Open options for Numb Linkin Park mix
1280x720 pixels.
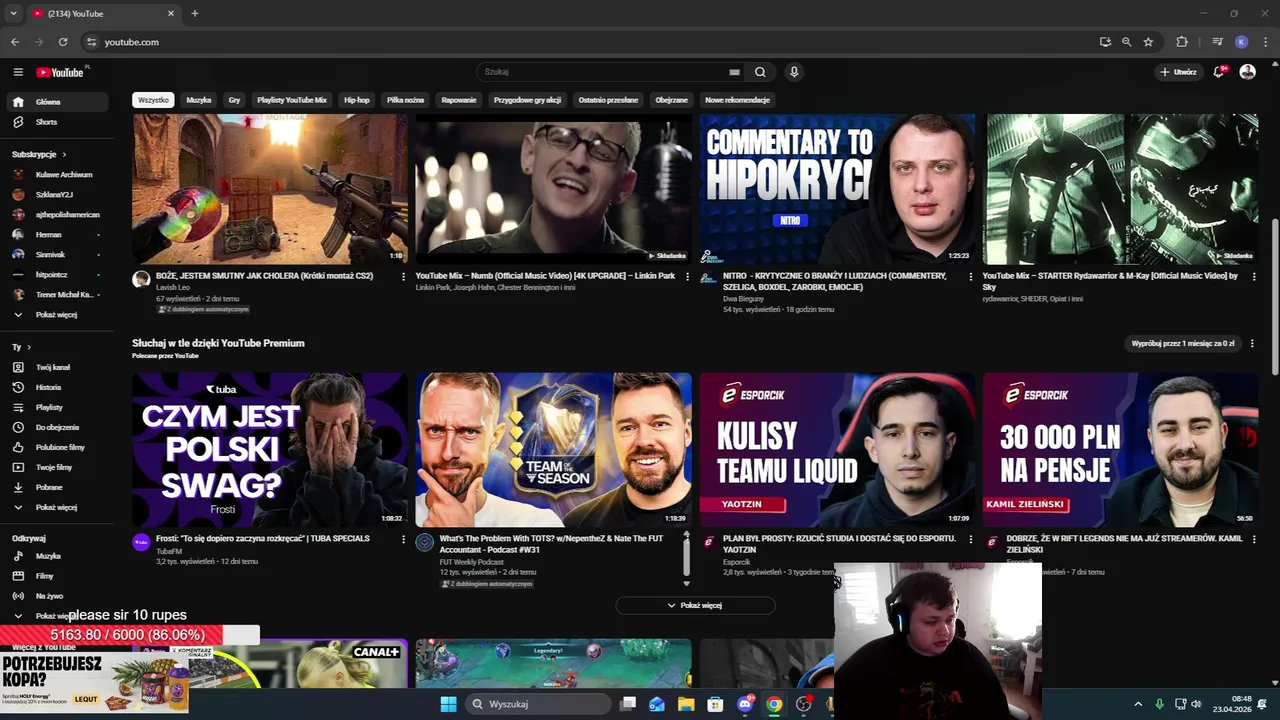(687, 276)
